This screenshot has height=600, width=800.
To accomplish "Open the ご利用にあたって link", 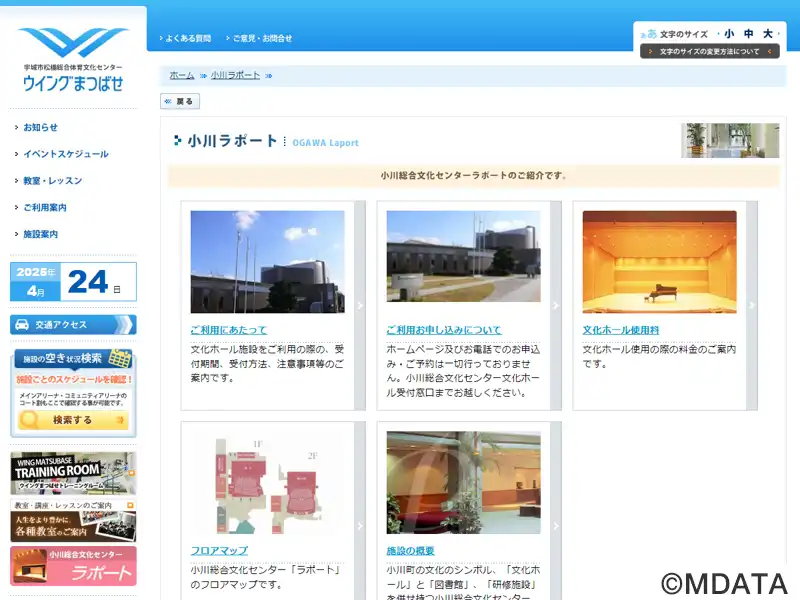I will [x=229, y=330].
